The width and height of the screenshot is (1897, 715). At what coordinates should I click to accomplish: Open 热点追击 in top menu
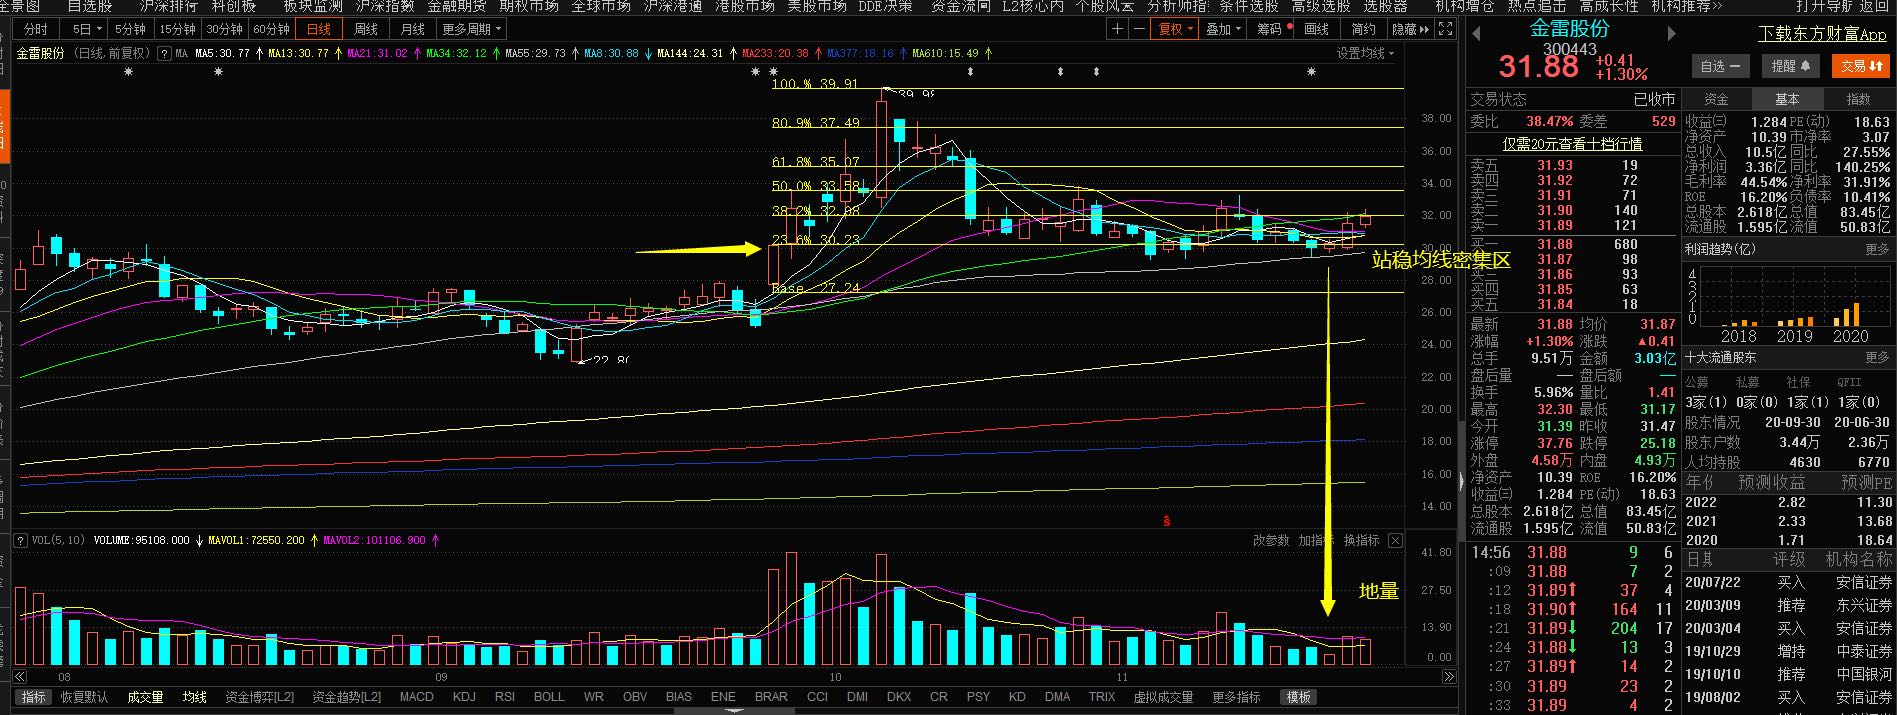(1537, 6)
